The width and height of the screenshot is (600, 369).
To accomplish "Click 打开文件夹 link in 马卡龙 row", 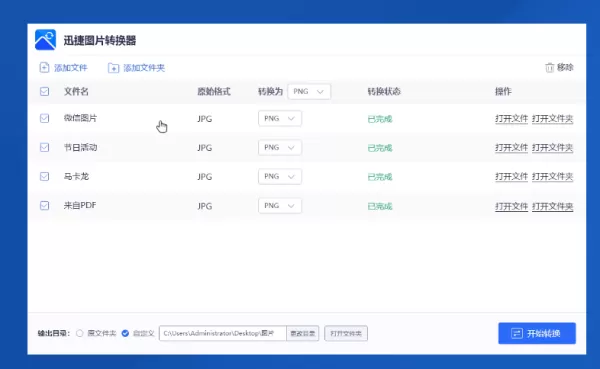I will point(553,177).
